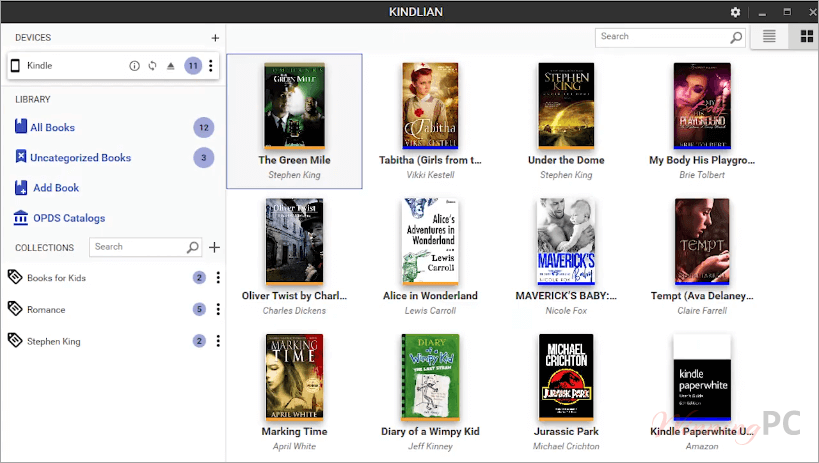This screenshot has width=819, height=463.
Task: Click the Stephen King tag icon
Action: click(15, 341)
